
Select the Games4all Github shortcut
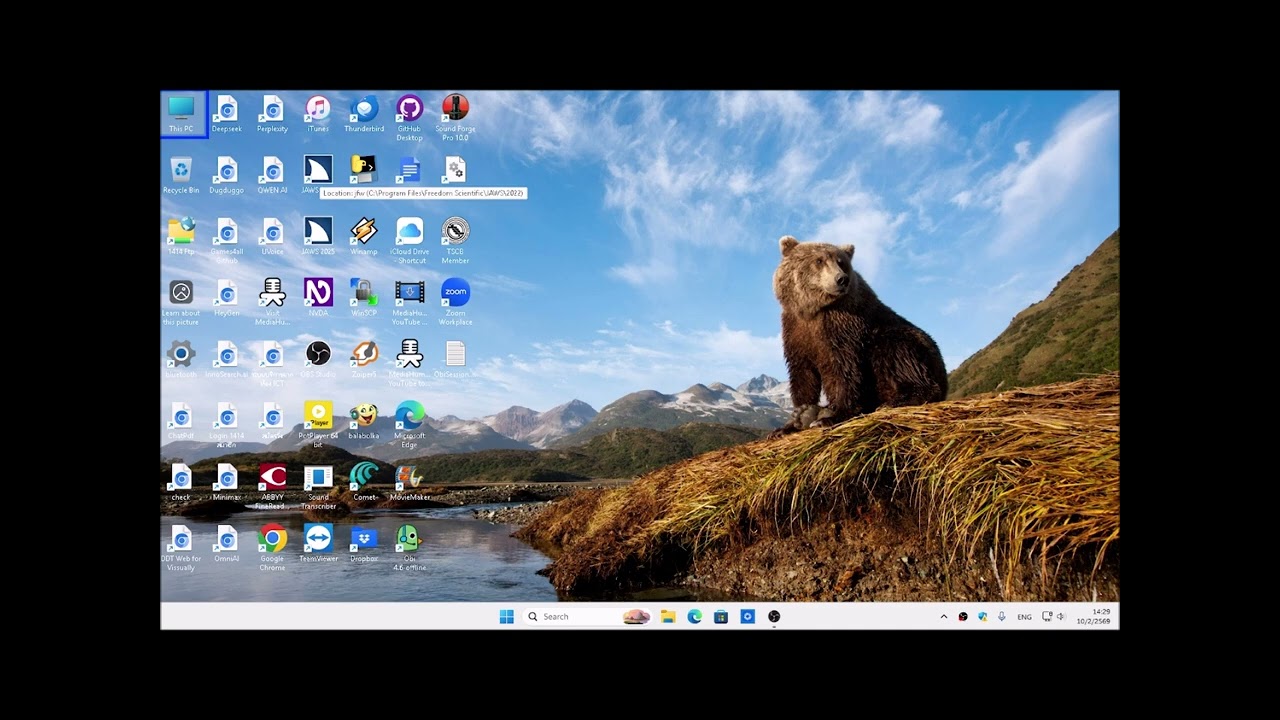(x=227, y=241)
